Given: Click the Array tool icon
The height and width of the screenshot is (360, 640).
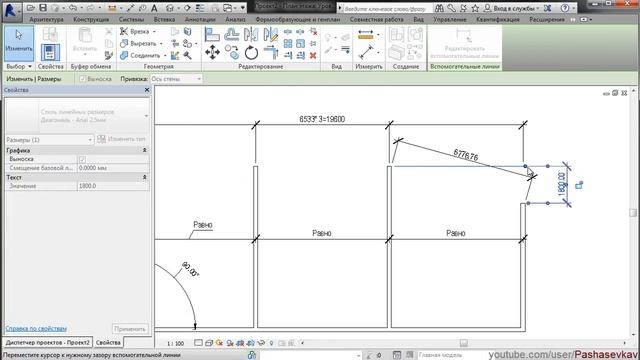Looking at the screenshot, I should point(288,43).
